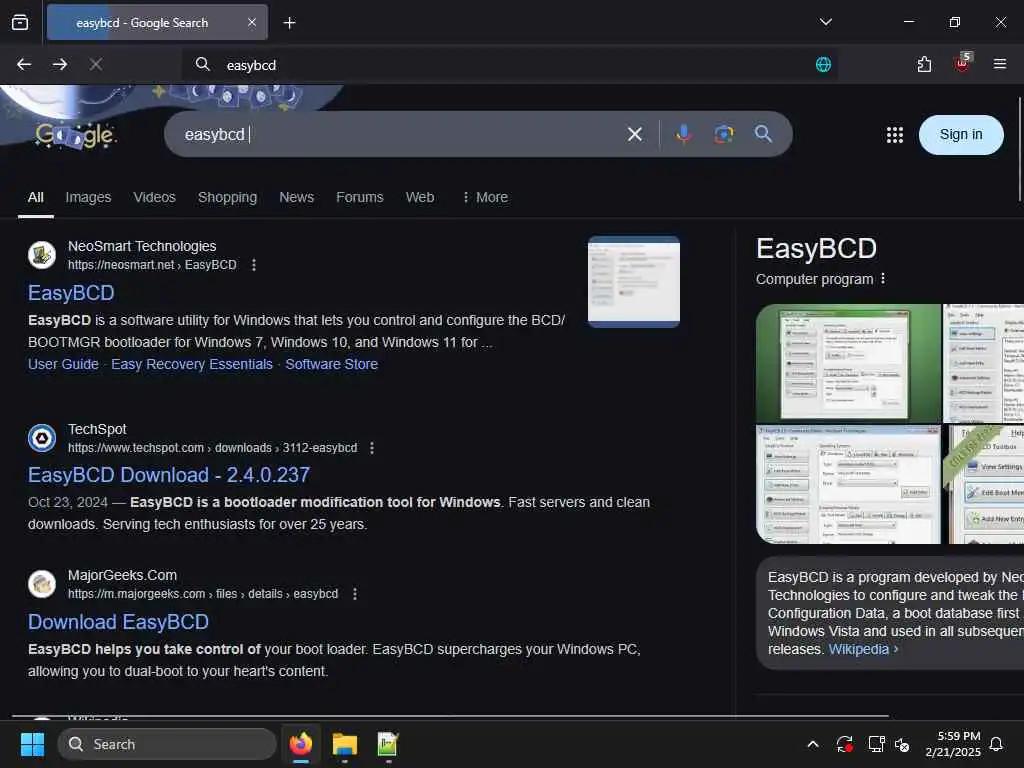Select the All results tab
Screen dimensions: 1024x768
click(36, 197)
